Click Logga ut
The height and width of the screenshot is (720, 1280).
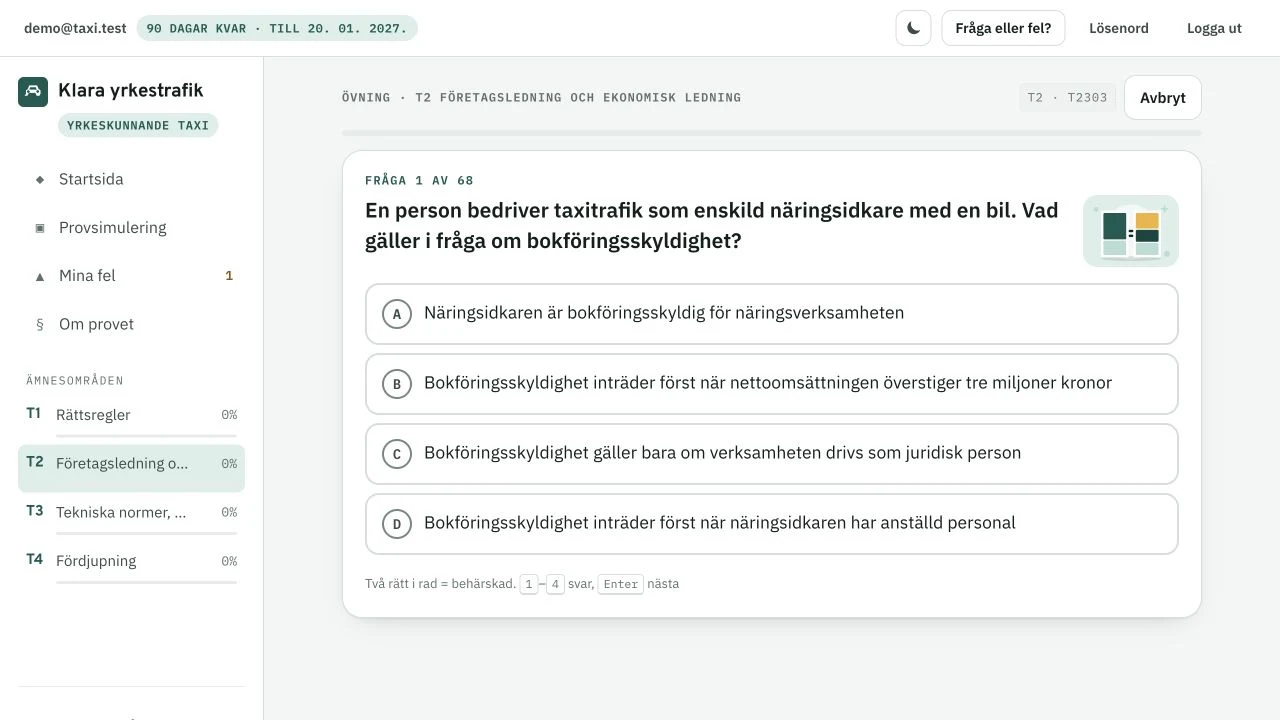click(x=1214, y=28)
